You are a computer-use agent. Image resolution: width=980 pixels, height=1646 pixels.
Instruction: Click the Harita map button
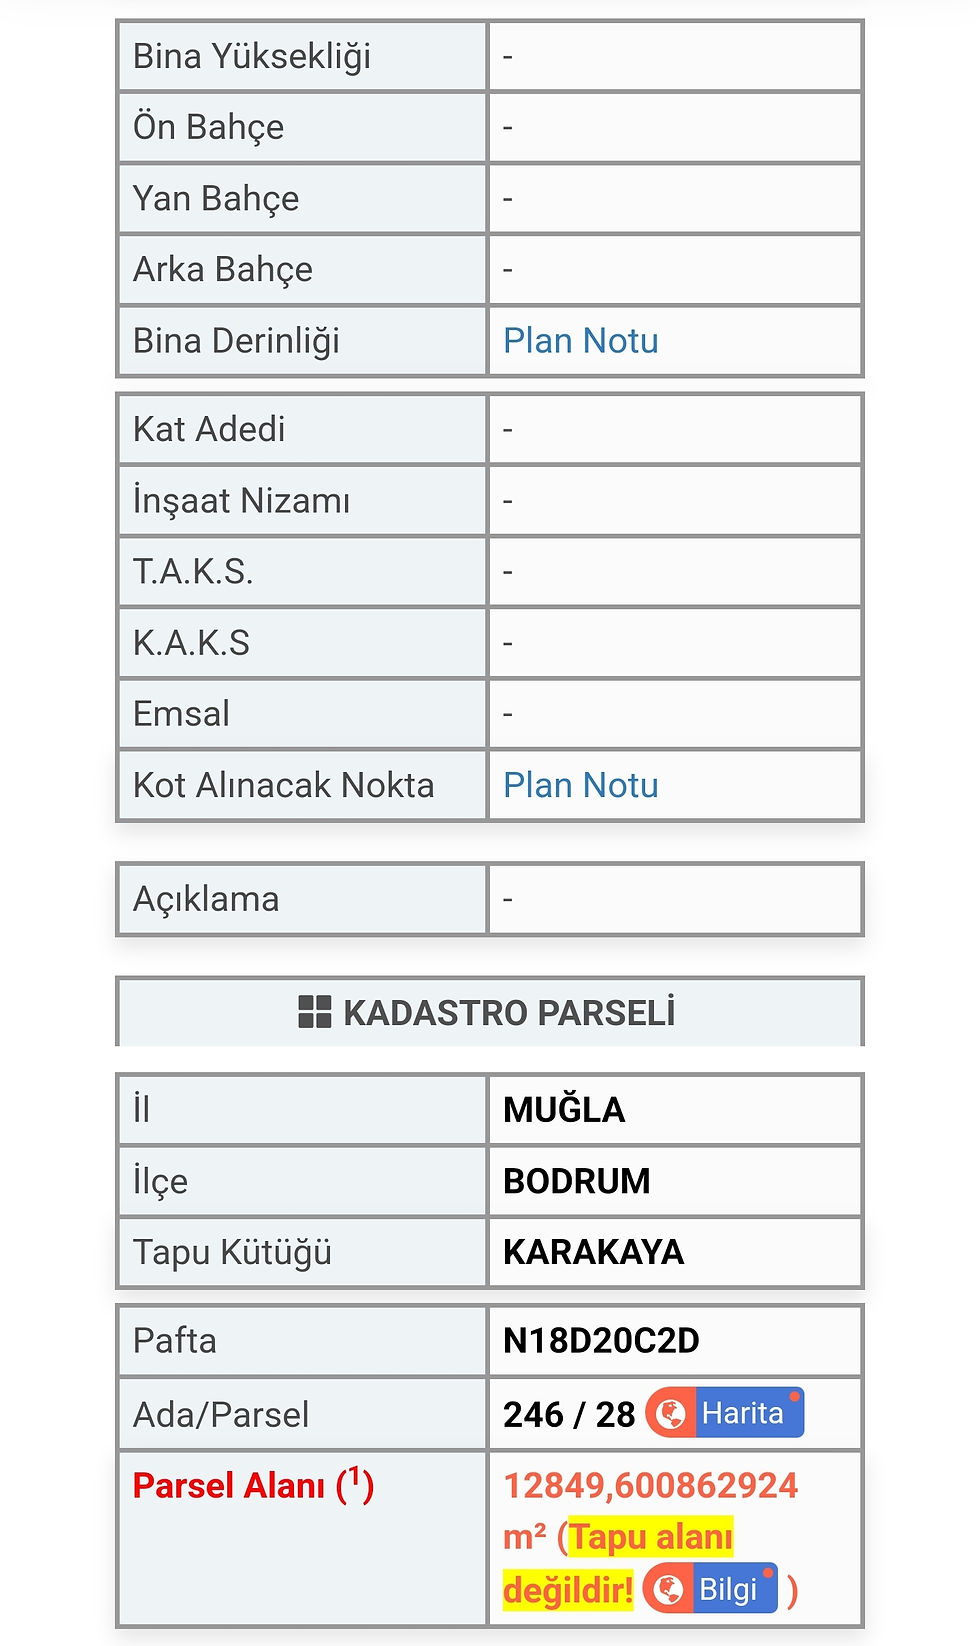tap(725, 1413)
